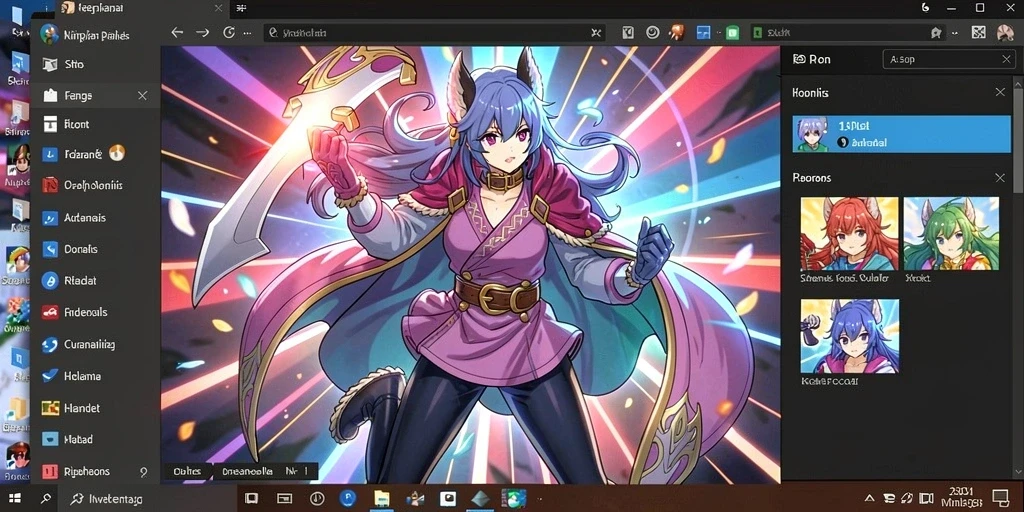The image size is (1024, 512).
Task: Click the smiley face toolbar icon
Action: point(652,32)
